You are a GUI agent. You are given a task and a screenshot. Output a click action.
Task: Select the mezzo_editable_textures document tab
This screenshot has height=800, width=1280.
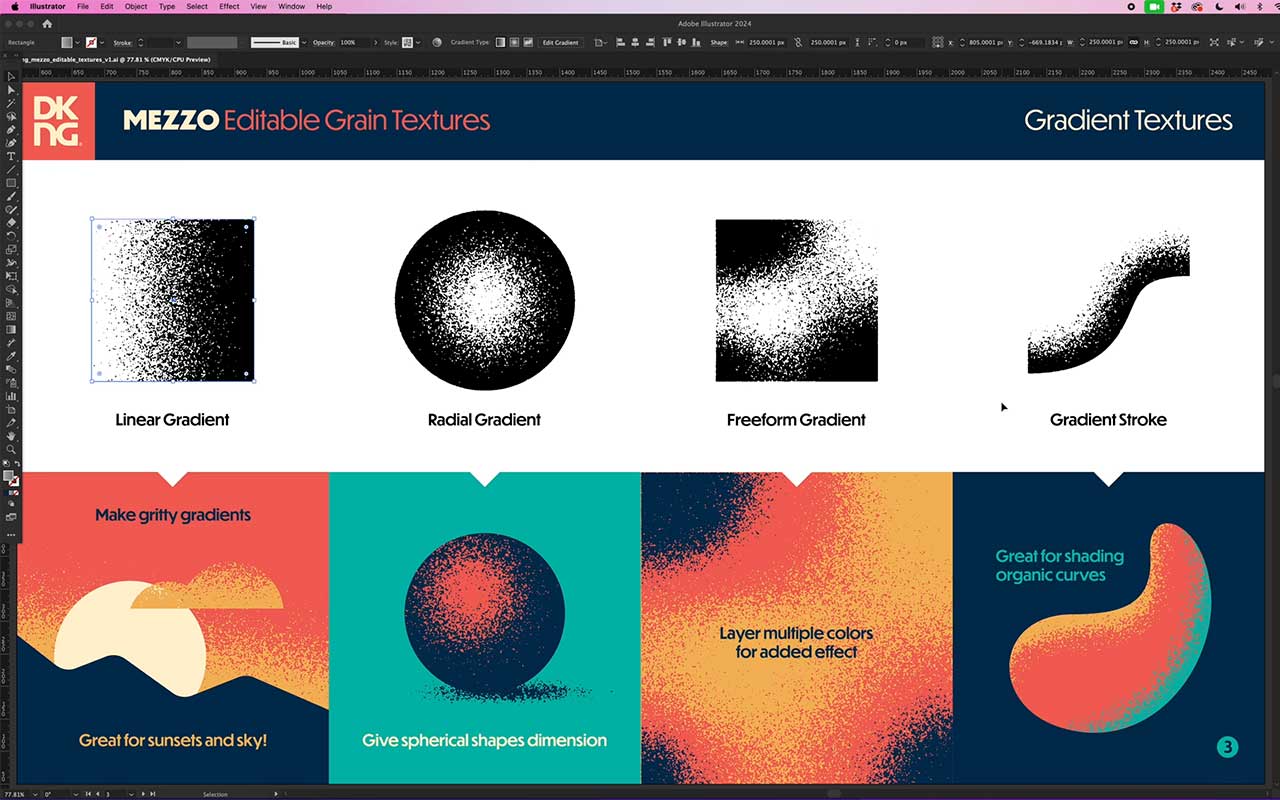pos(115,60)
